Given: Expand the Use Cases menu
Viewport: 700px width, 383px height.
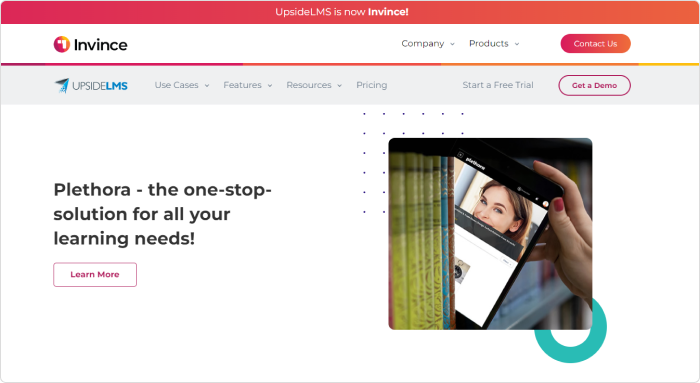Looking at the screenshot, I should click(x=182, y=85).
